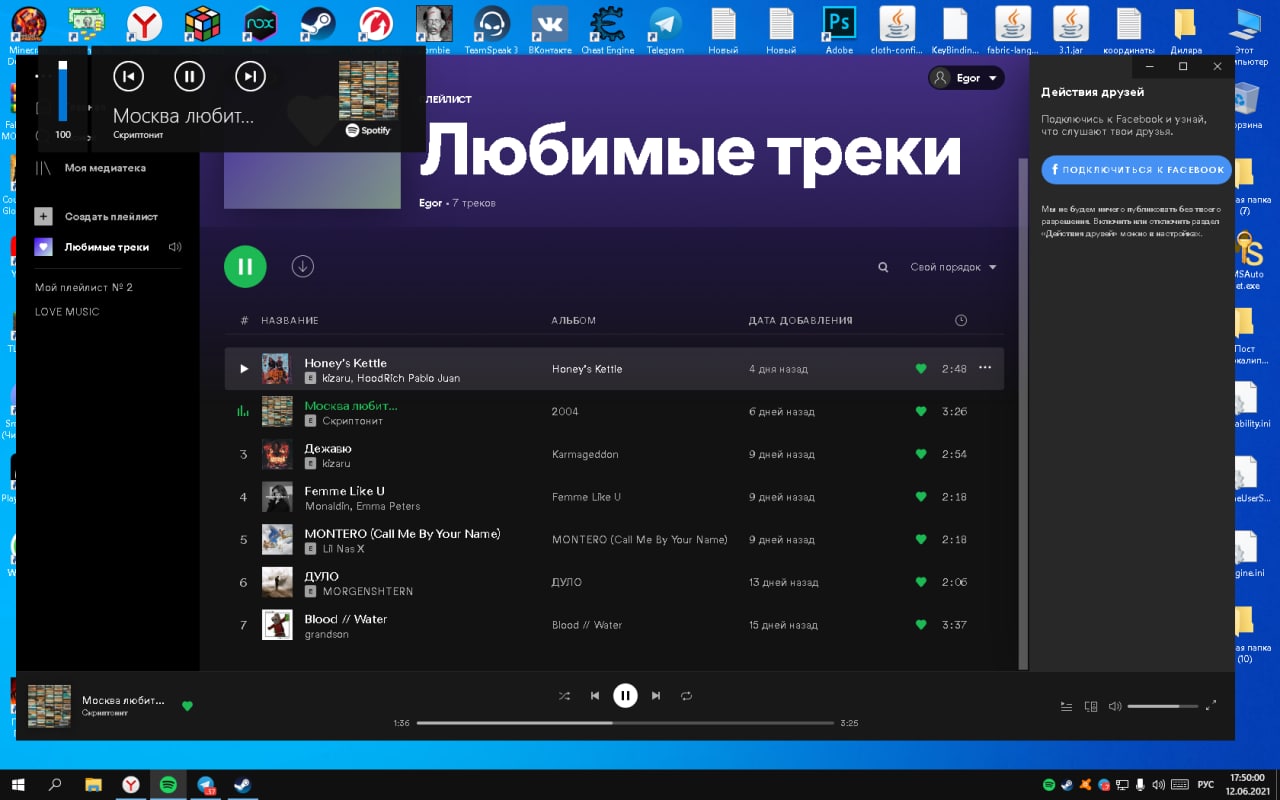Open 'Мой плейлист № 2' playlist
The height and width of the screenshot is (800, 1280).
(x=84, y=288)
